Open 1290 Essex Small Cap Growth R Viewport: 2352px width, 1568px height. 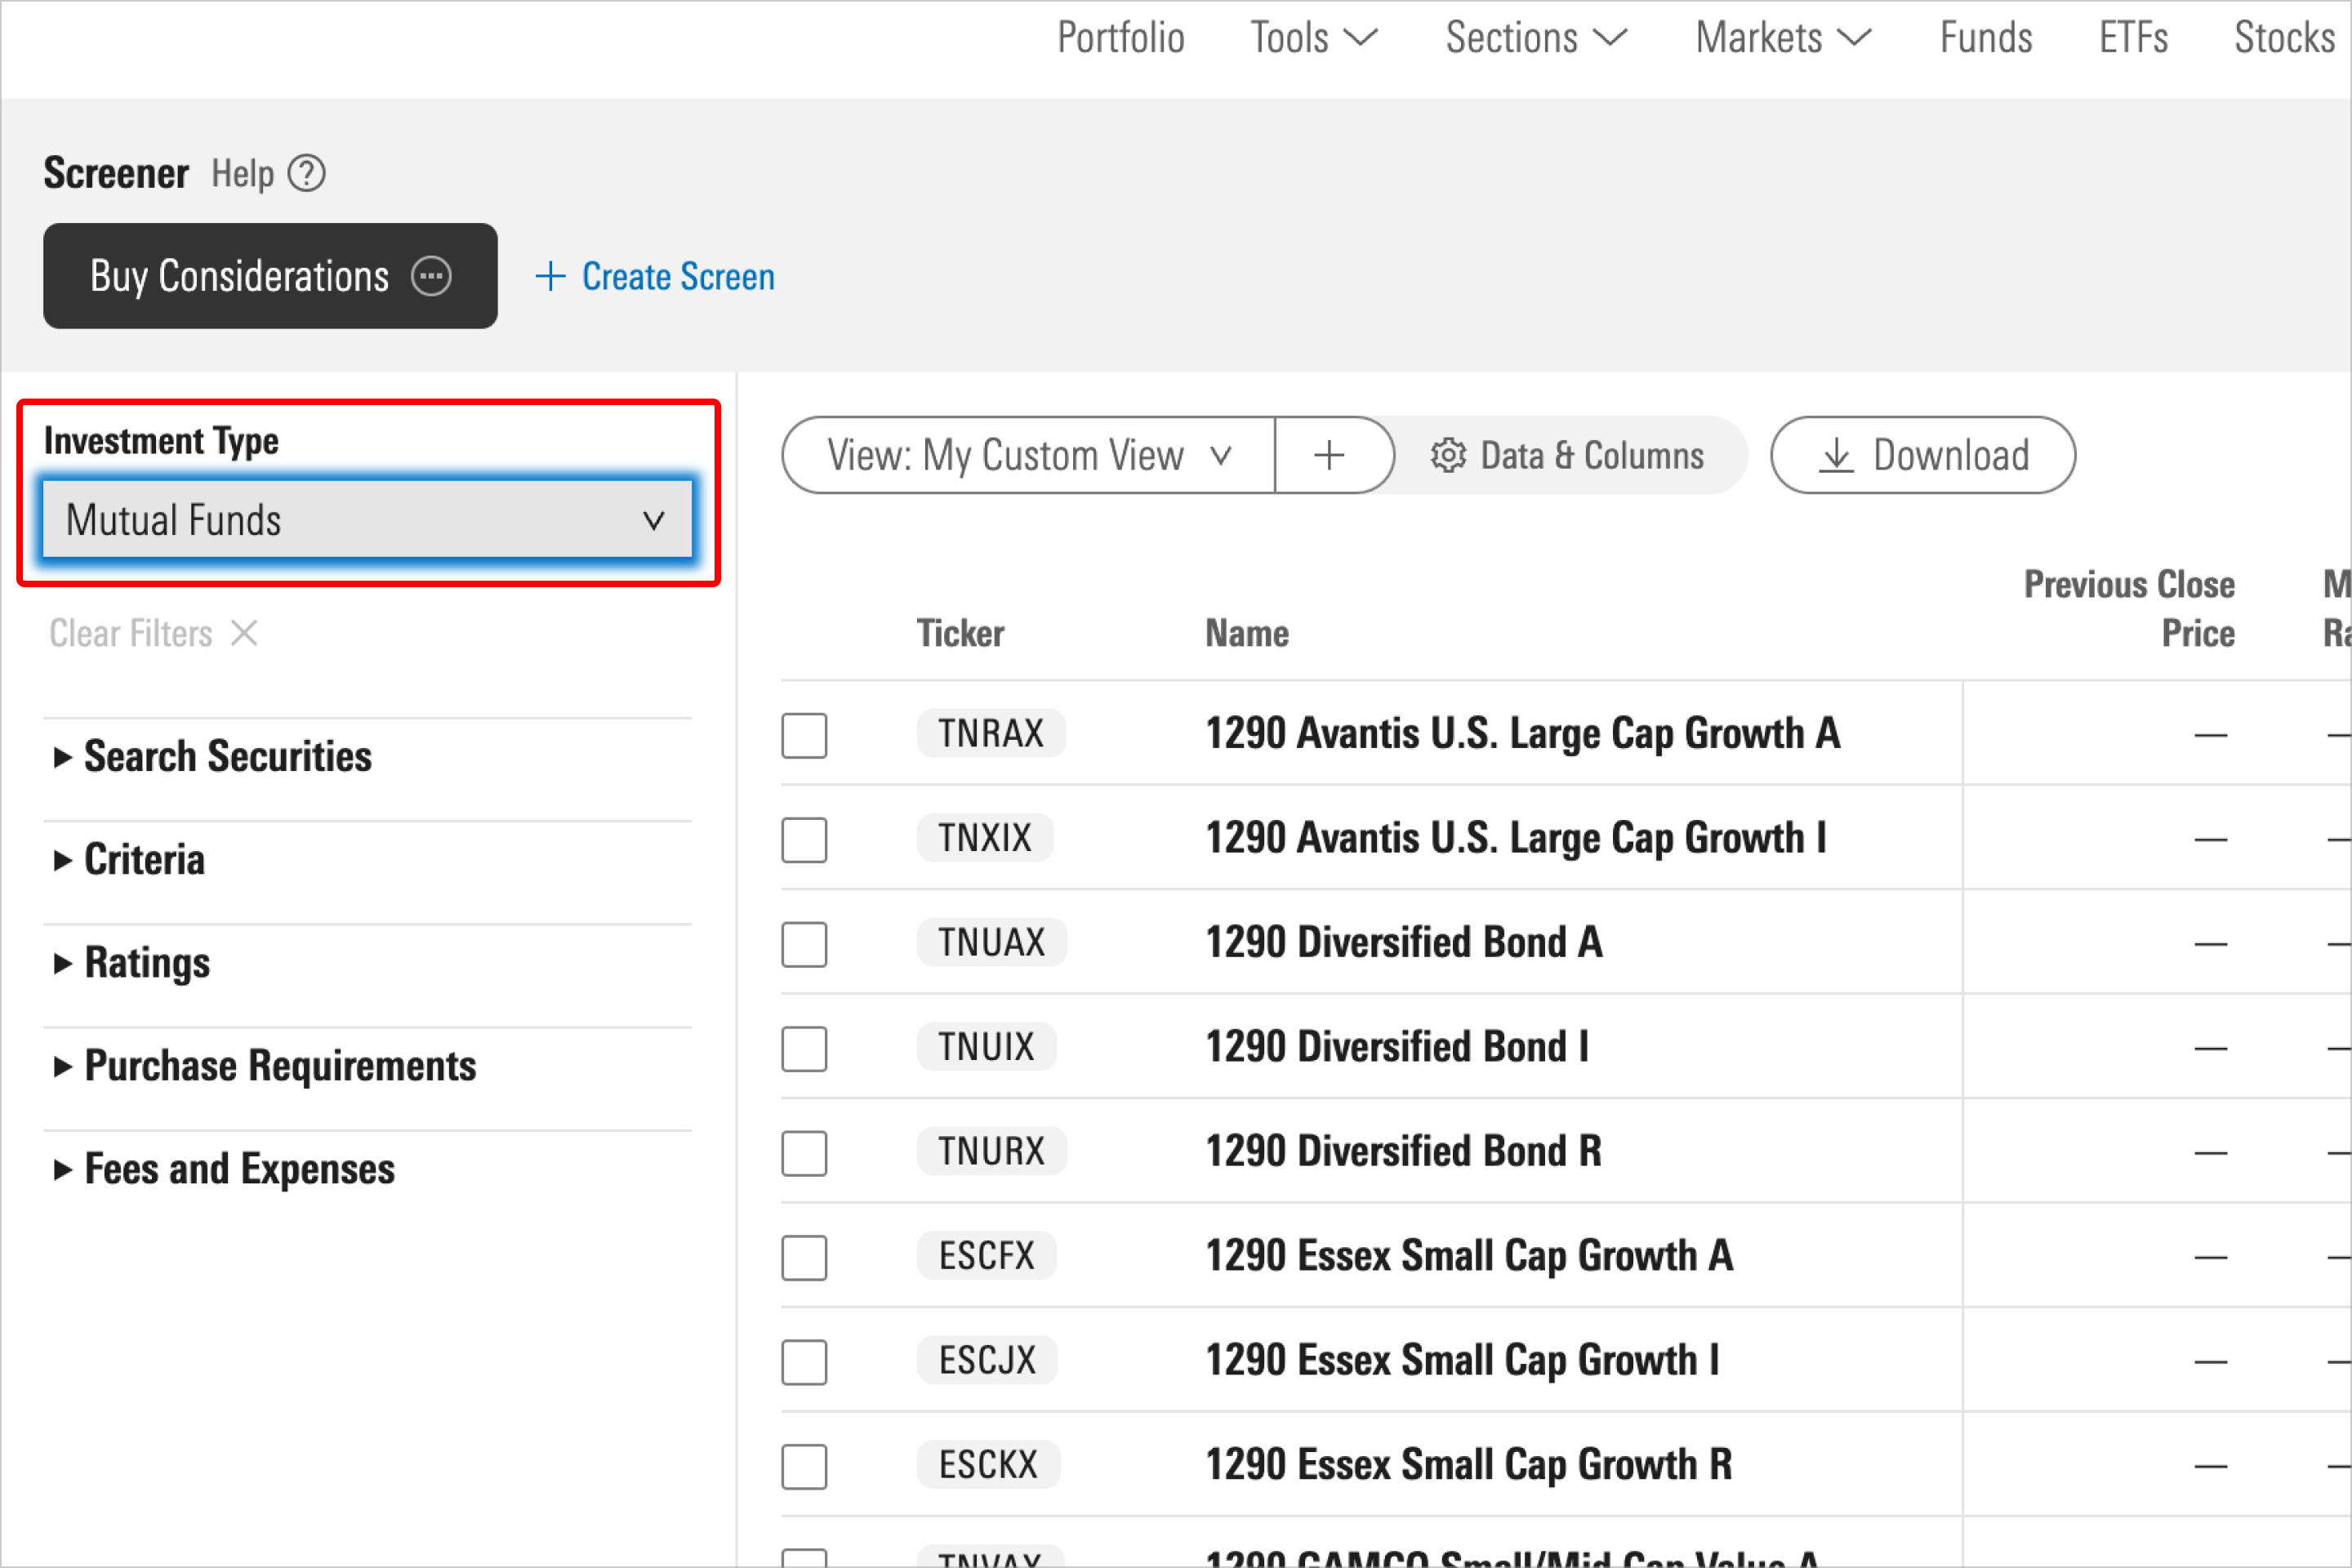click(1469, 1465)
